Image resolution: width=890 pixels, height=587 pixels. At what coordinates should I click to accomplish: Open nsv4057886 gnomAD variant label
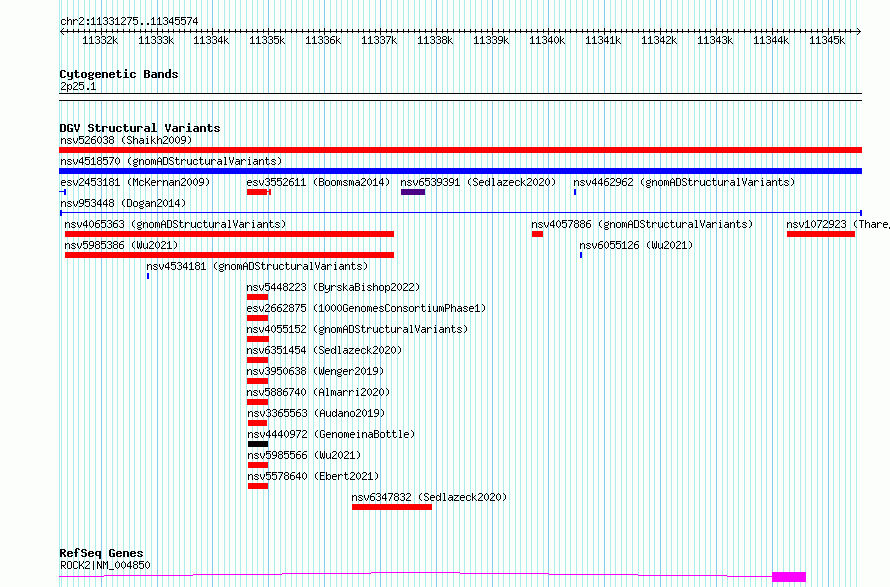pyautogui.click(x=642, y=224)
